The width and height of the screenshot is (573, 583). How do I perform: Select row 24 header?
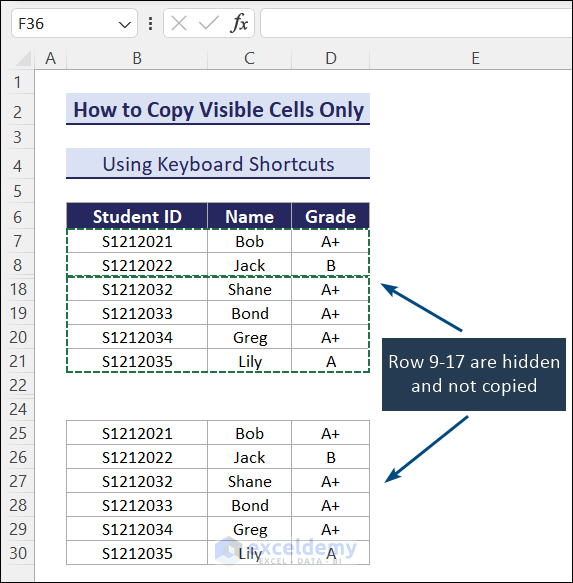click(17, 409)
